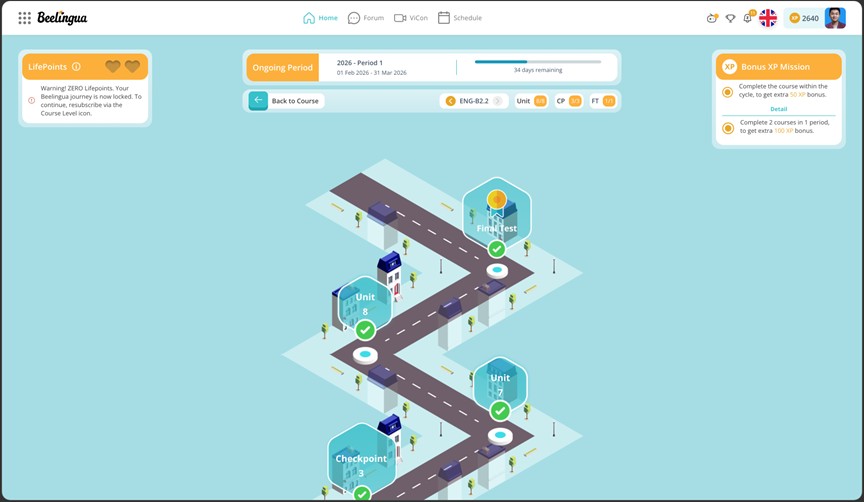
Task: Open the UK flag language selector
Action: point(768,18)
